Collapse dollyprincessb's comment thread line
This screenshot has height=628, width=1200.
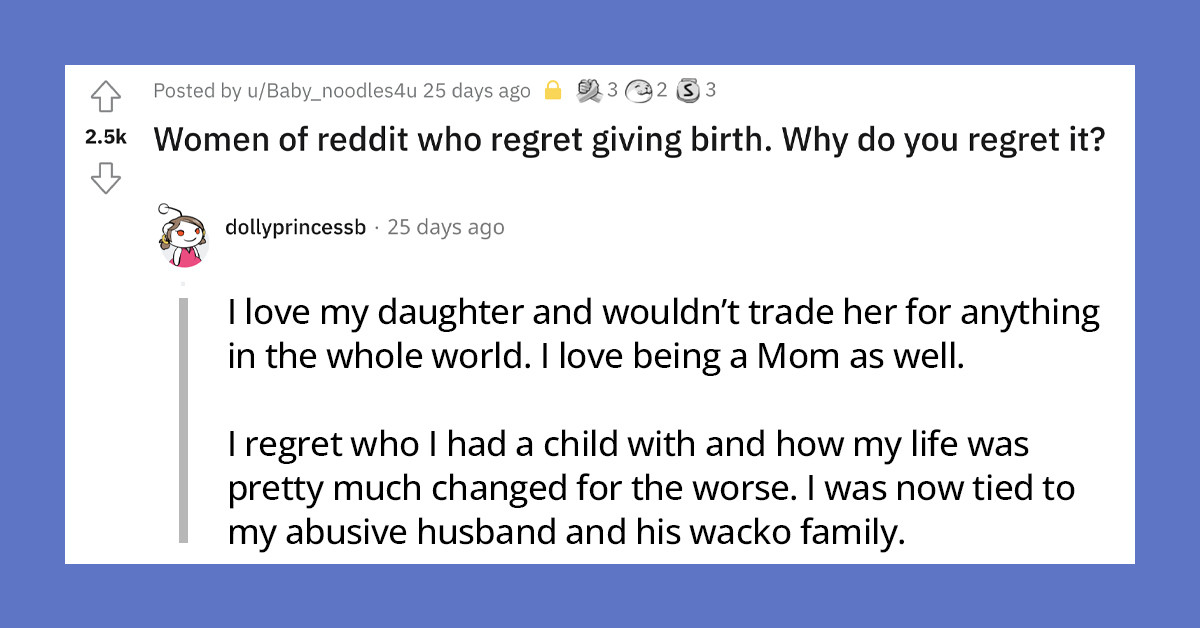click(185, 420)
